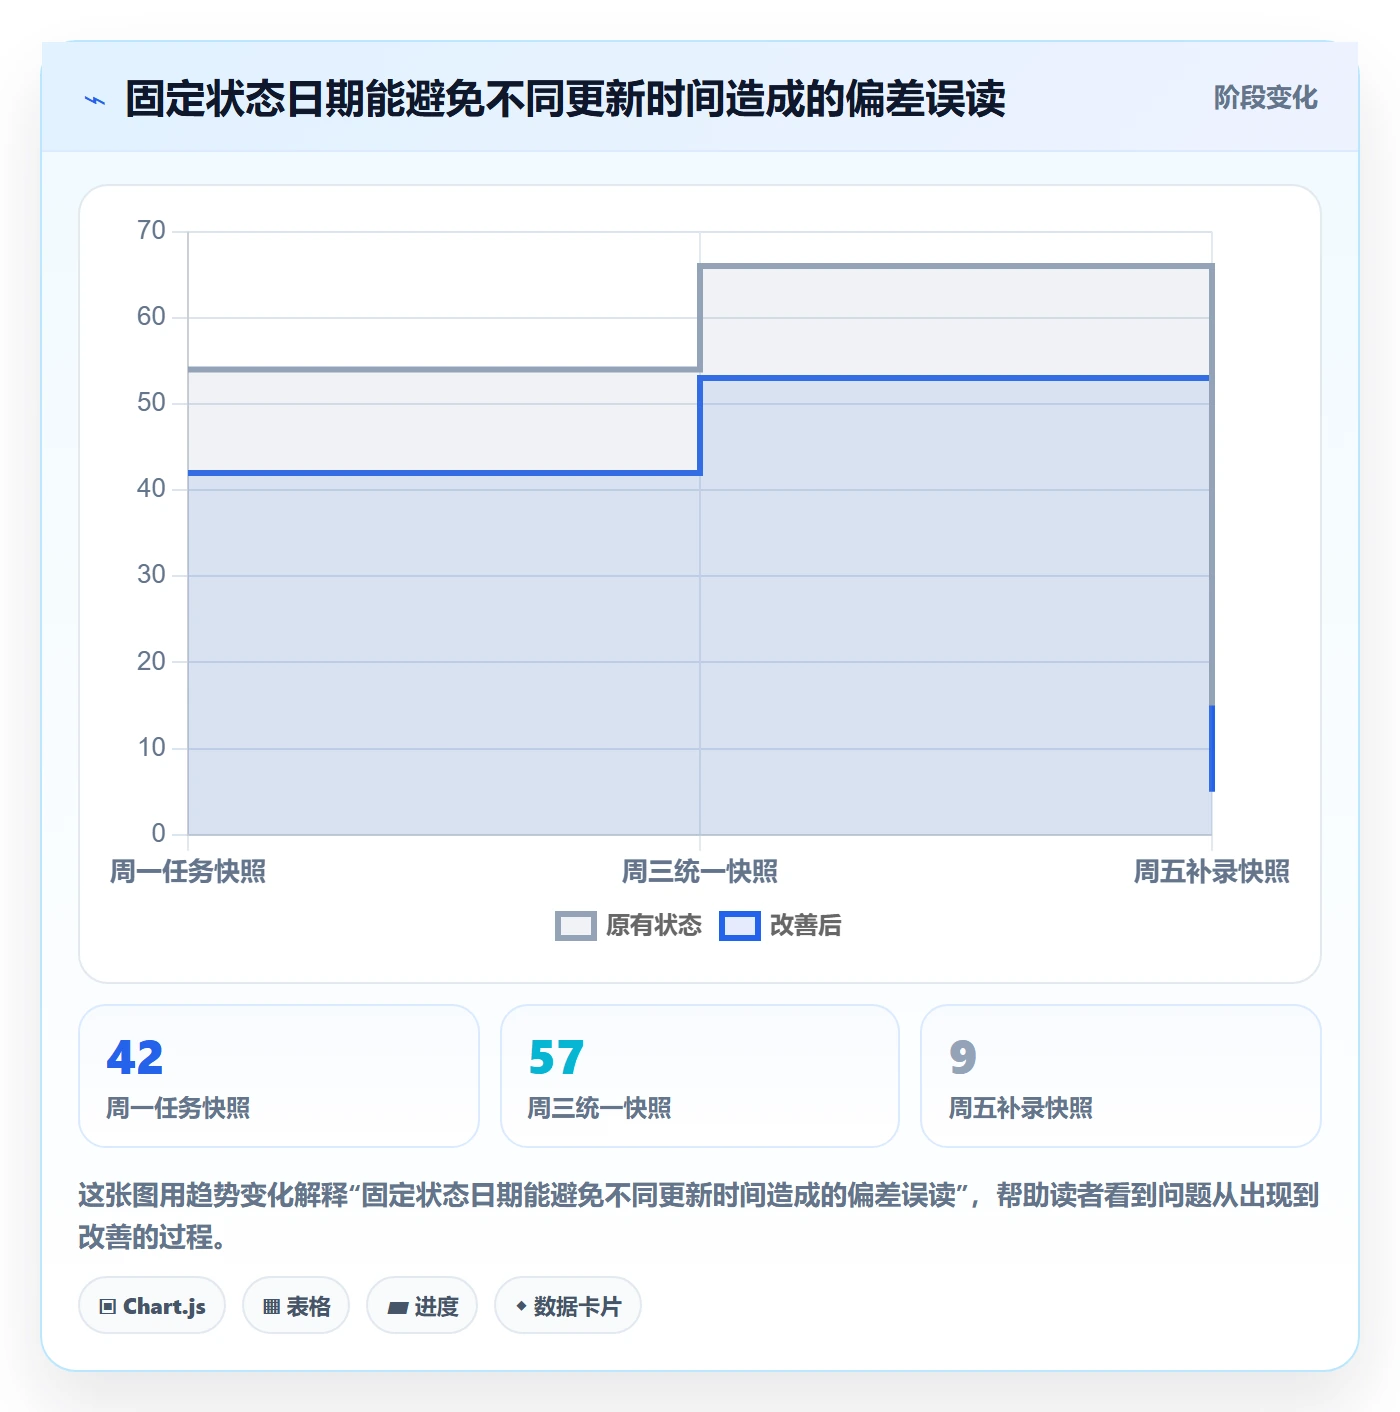Image resolution: width=1400 pixels, height=1412 pixels.
Task: Select the 进度 tag chip
Action: click(422, 1305)
